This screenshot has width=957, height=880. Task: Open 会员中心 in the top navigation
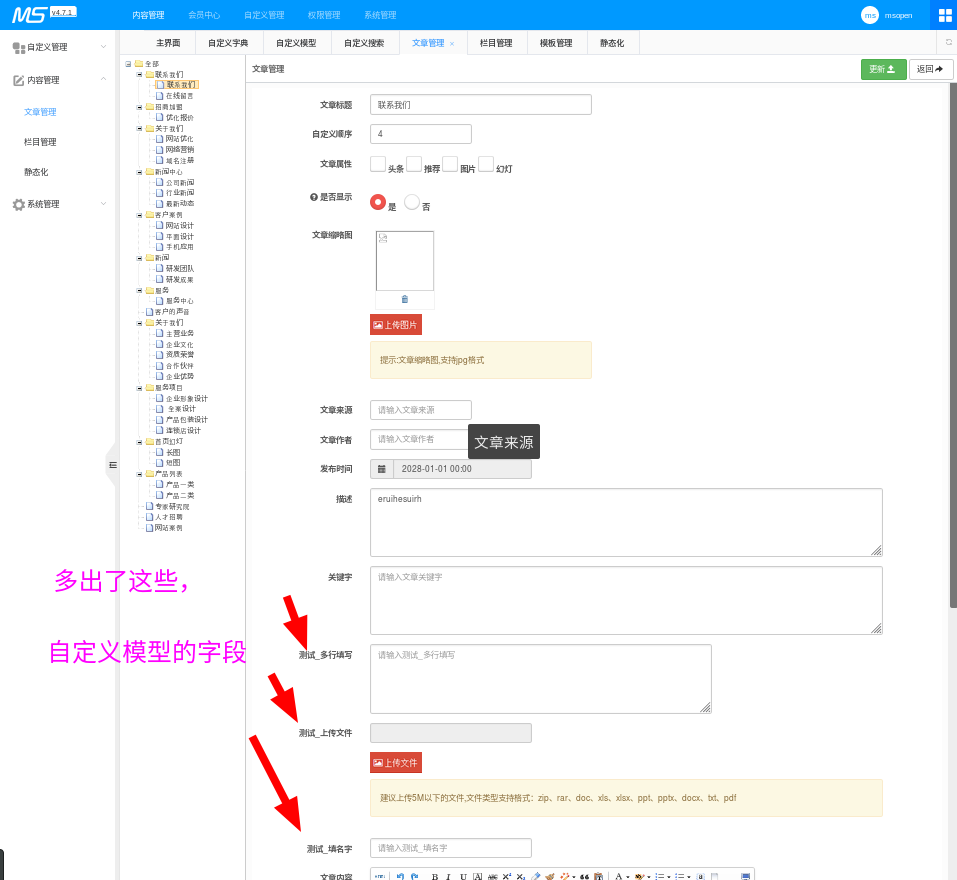(204, 15)
